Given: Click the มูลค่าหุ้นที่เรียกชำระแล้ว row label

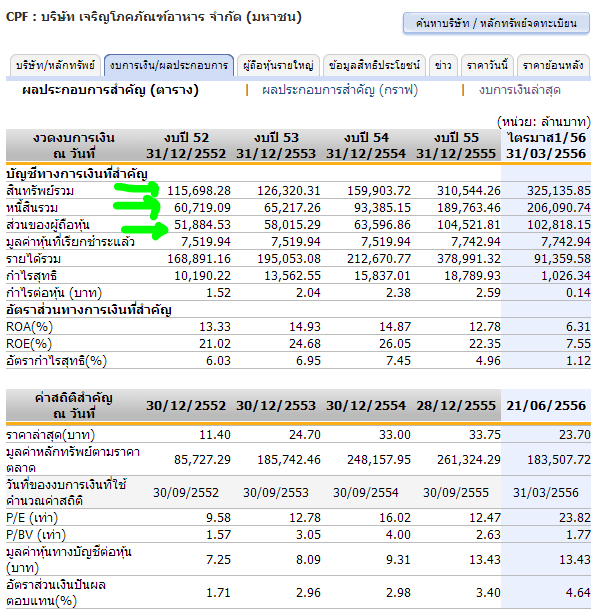Looking at the screenshot, I should click(x=71, y=242).
